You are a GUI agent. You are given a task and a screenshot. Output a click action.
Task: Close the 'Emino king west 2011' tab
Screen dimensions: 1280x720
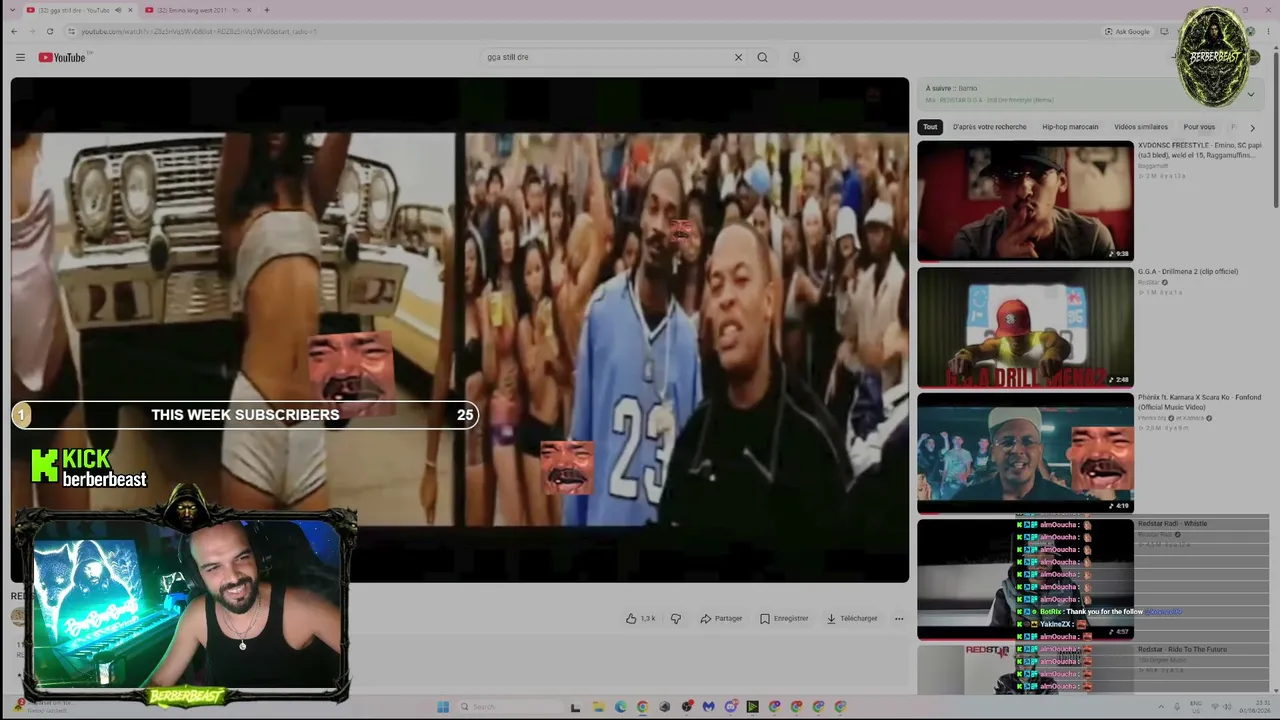click(249, 10)
